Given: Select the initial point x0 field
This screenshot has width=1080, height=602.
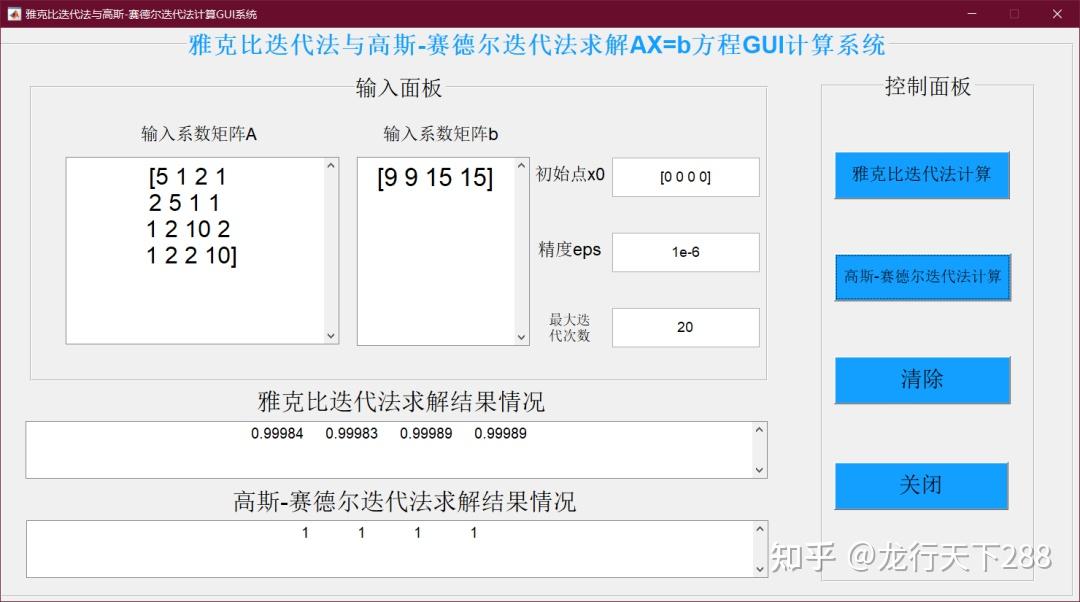Looking at the screenshot, I should [x=685, y=177].
